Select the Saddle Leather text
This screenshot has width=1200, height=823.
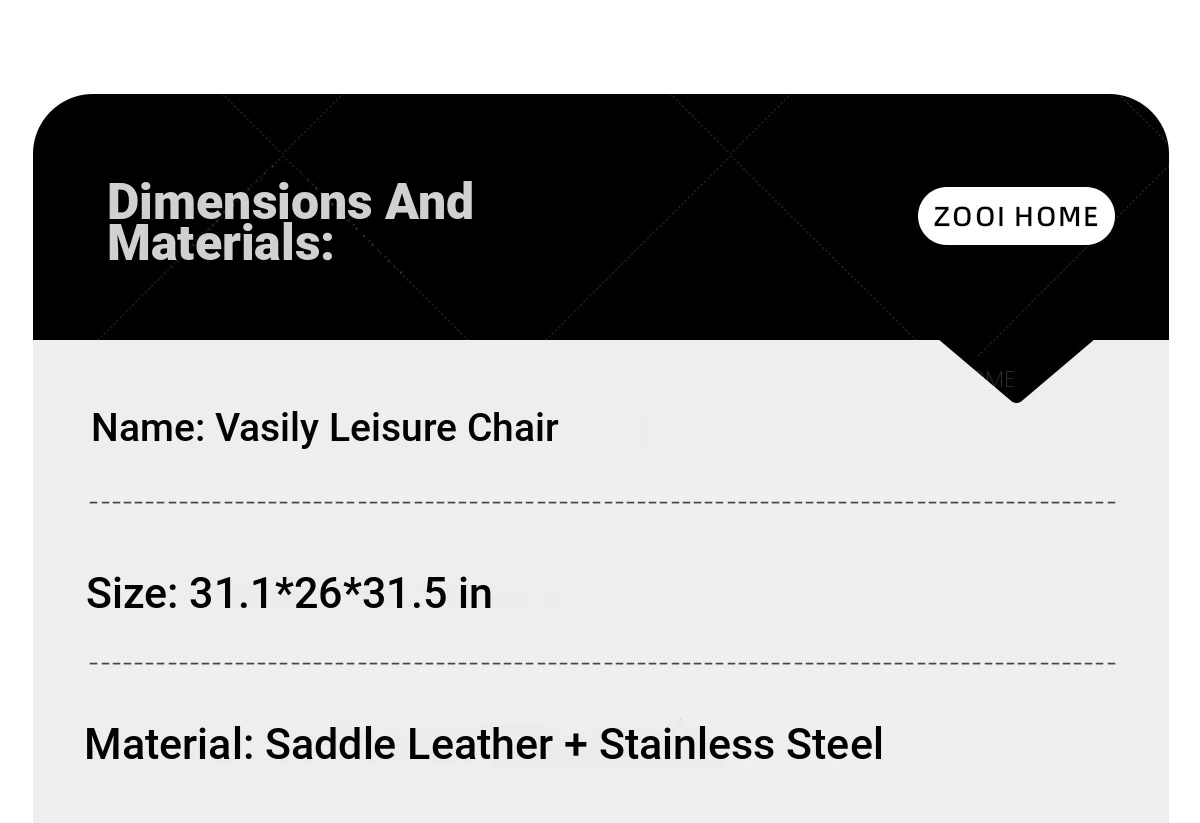(x=408, y=745)
